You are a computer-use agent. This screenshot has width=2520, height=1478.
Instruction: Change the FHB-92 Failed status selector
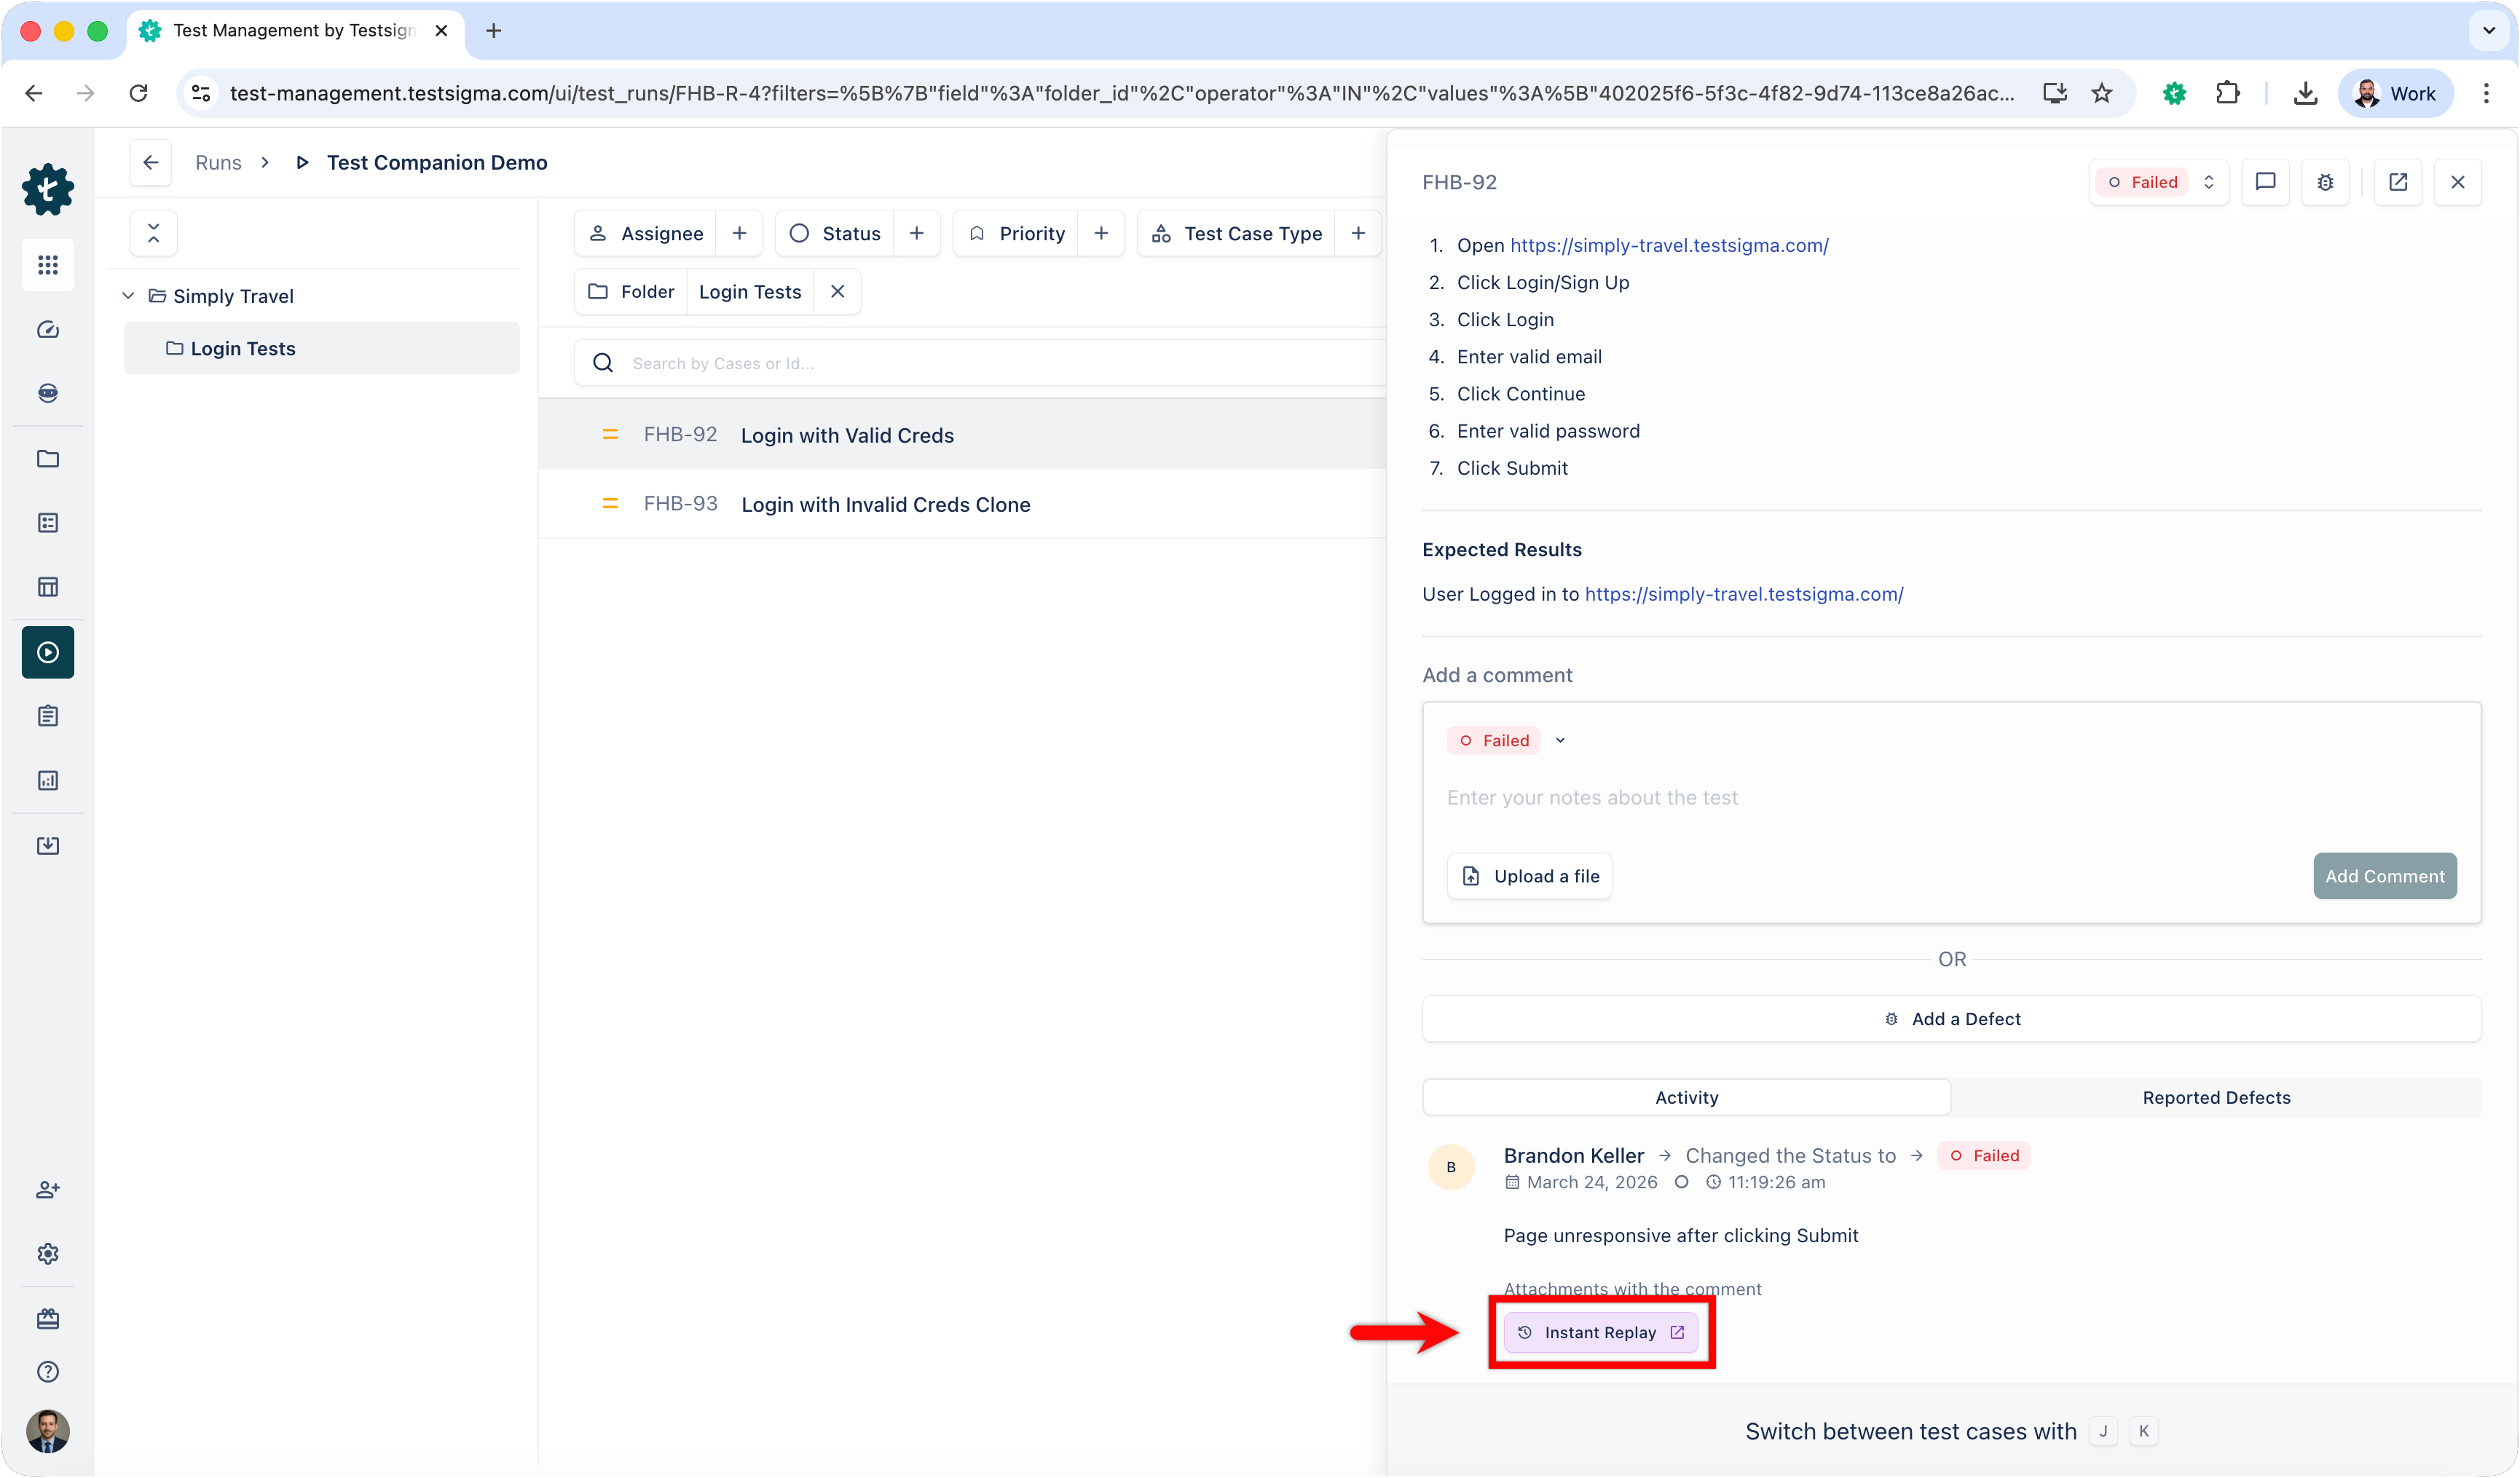coord(2159,182)
